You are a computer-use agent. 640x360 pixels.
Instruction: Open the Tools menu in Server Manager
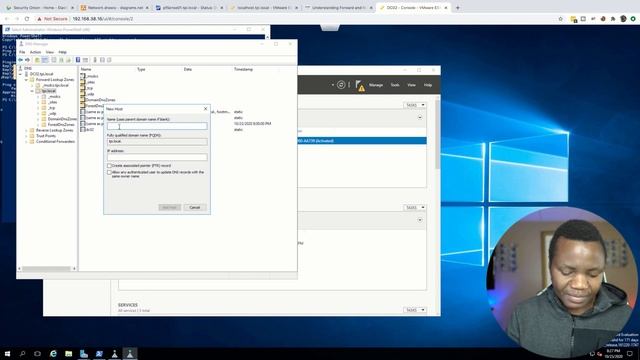pos(395,85)
